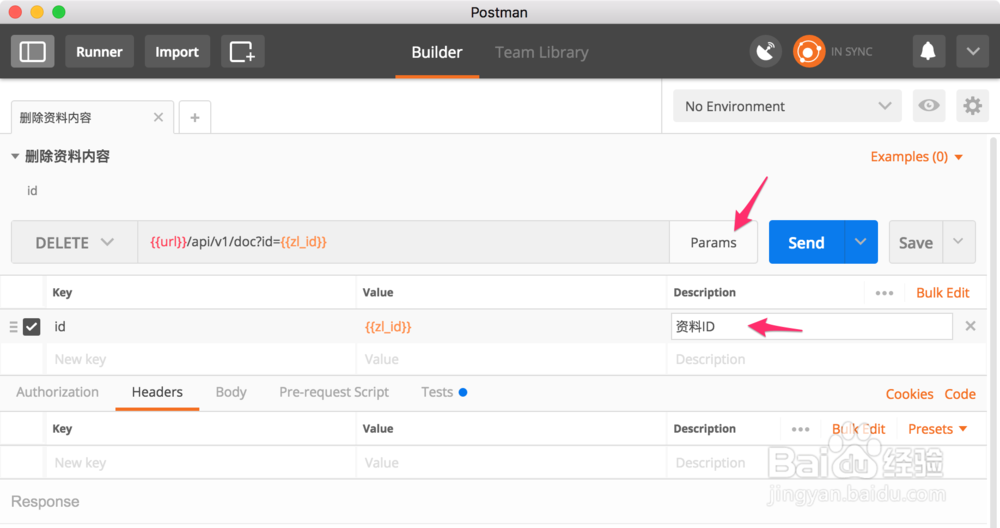Screen dimensions: 1000x528
Task: Click the Cookies link
Action: pos(909,394)
